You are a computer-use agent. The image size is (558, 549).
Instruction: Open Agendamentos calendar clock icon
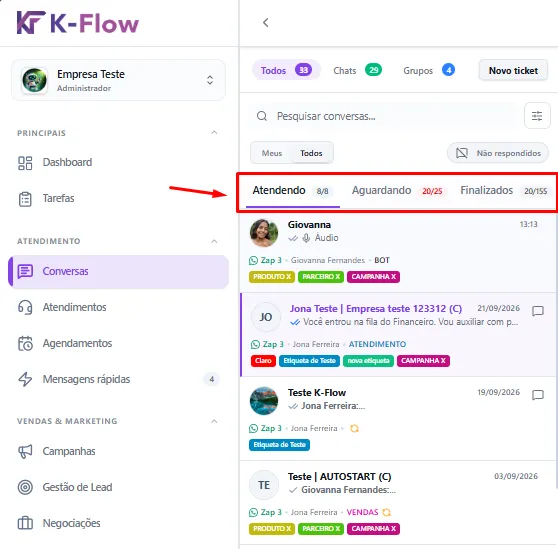click(25, 343)
